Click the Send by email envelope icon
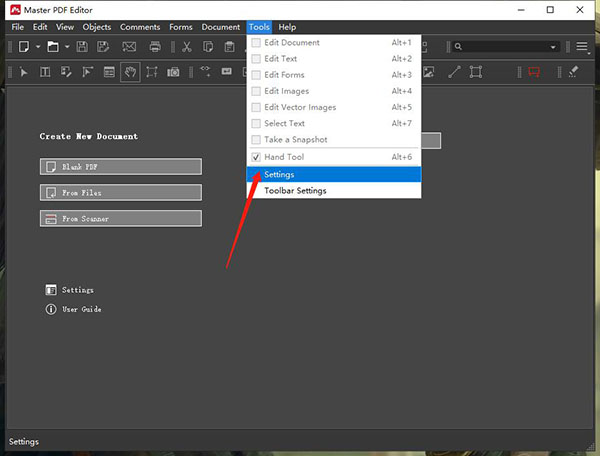The image size is (600, 456). 129,47
